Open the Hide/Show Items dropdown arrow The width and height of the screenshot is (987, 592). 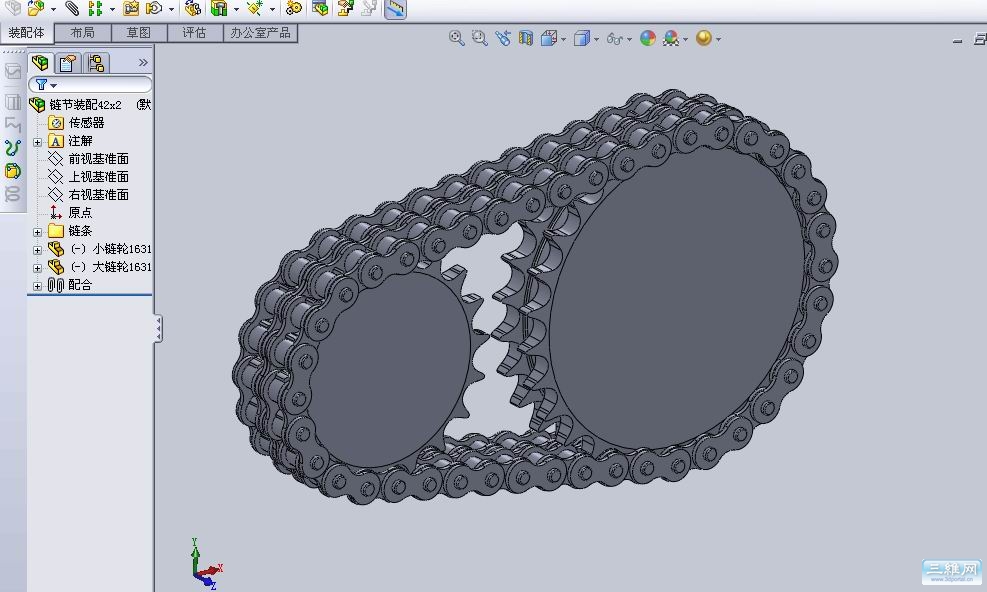coord(629,40)
